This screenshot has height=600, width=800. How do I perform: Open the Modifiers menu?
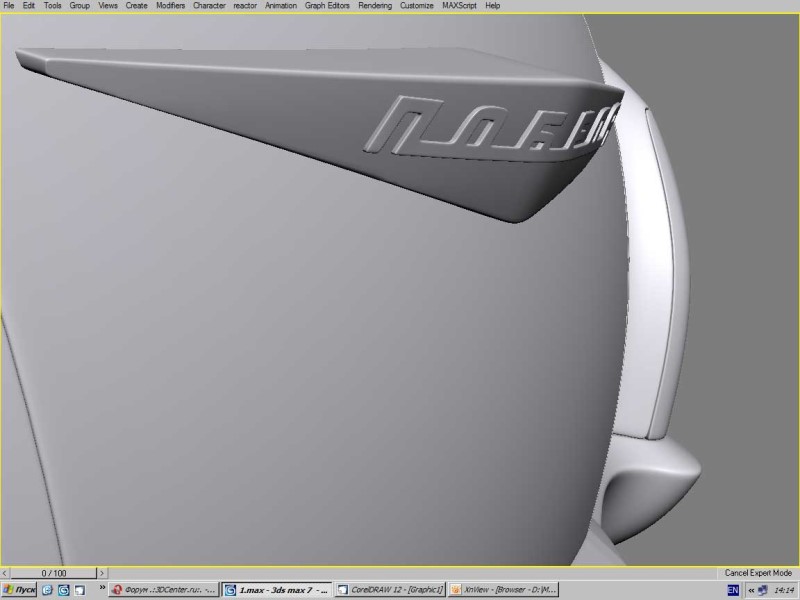tap(170, 6)
